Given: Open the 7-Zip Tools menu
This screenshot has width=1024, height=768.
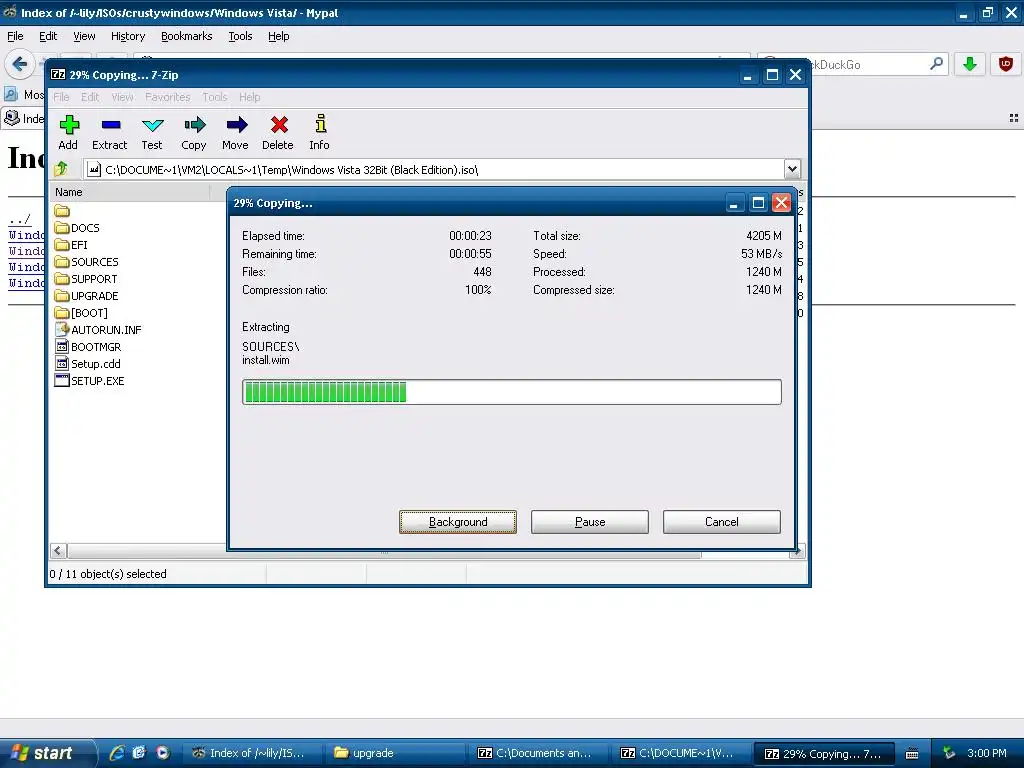Looking at the screenshot, I should pos(215,97).
